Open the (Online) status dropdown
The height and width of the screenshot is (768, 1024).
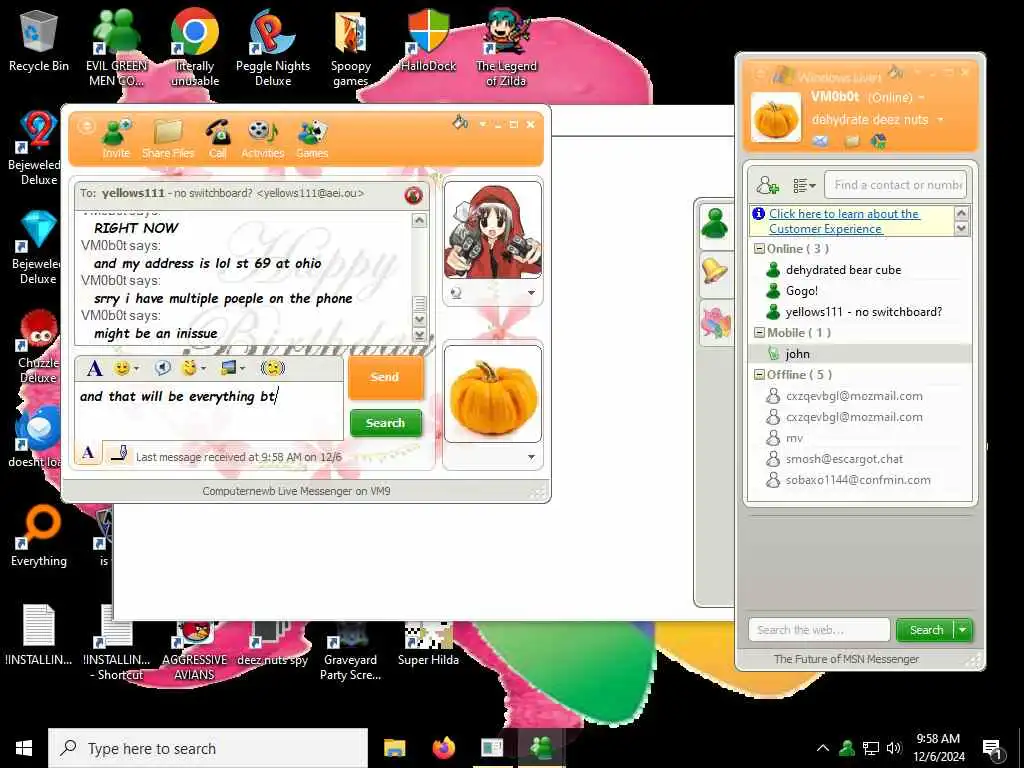[895, 97]
